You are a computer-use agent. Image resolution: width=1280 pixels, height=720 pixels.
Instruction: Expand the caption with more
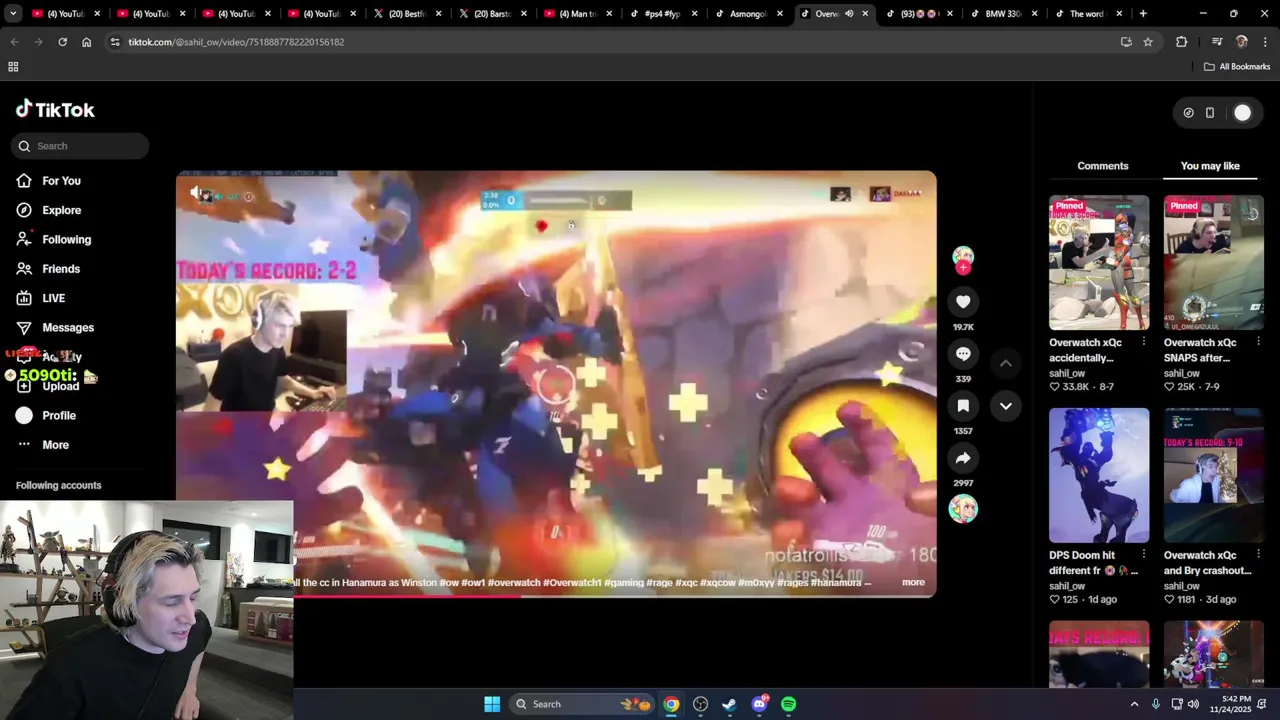pyautogui.click(x=913, y=582)
